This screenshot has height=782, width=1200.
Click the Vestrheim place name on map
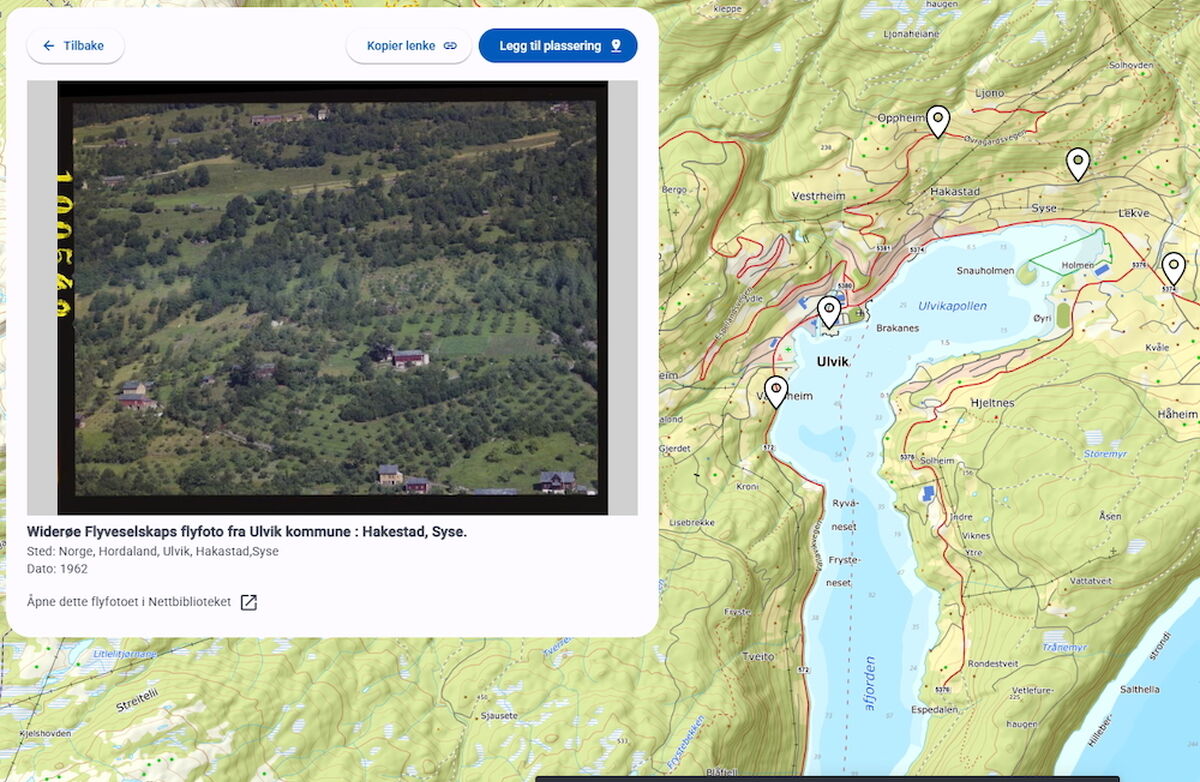pos(820,197)
